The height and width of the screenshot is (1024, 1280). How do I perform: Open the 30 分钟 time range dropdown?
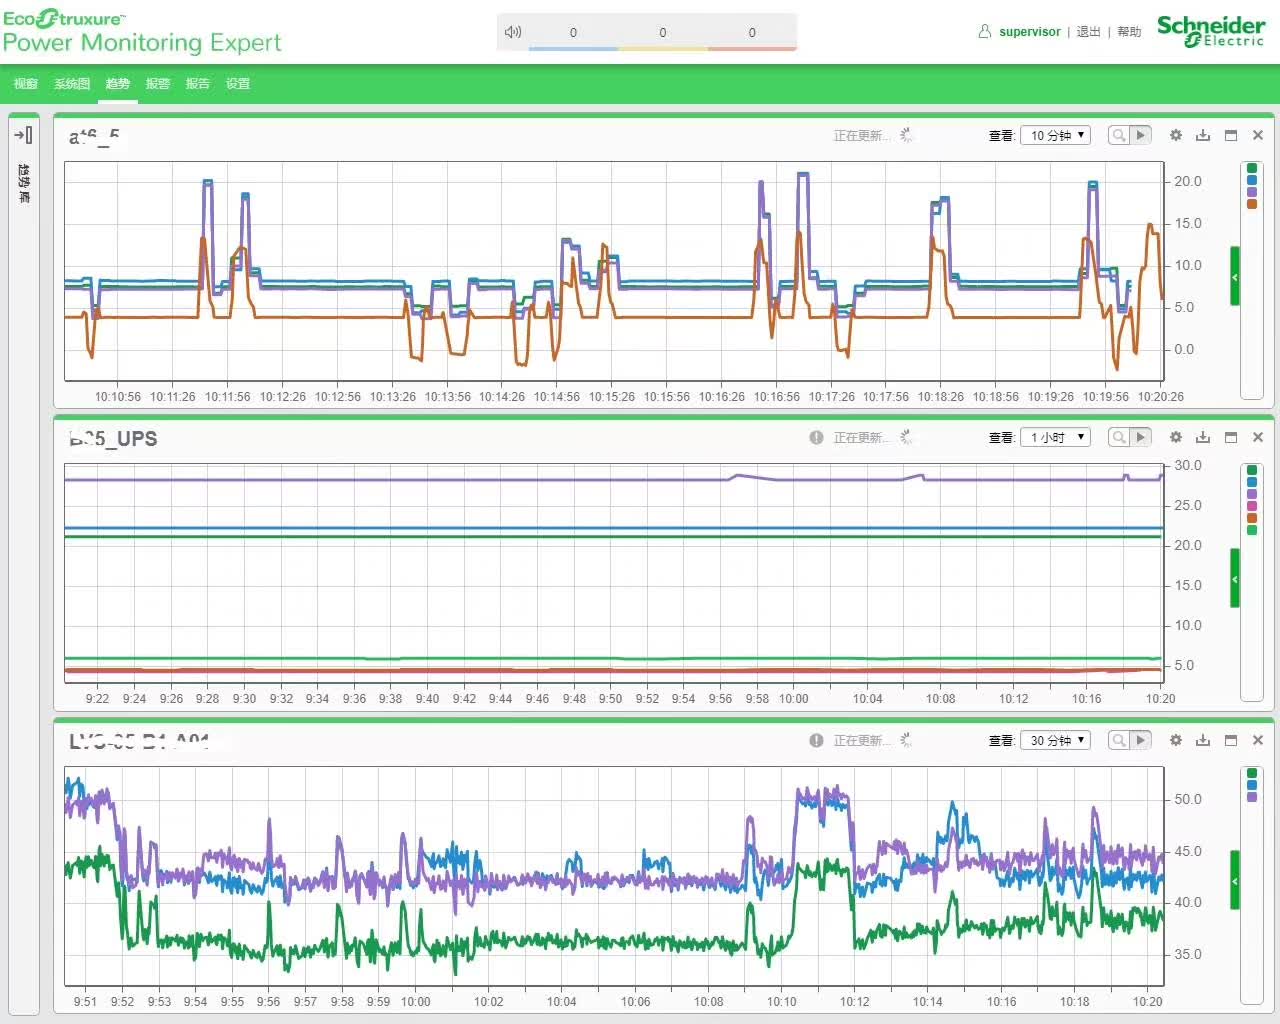tap(1055, 740)
